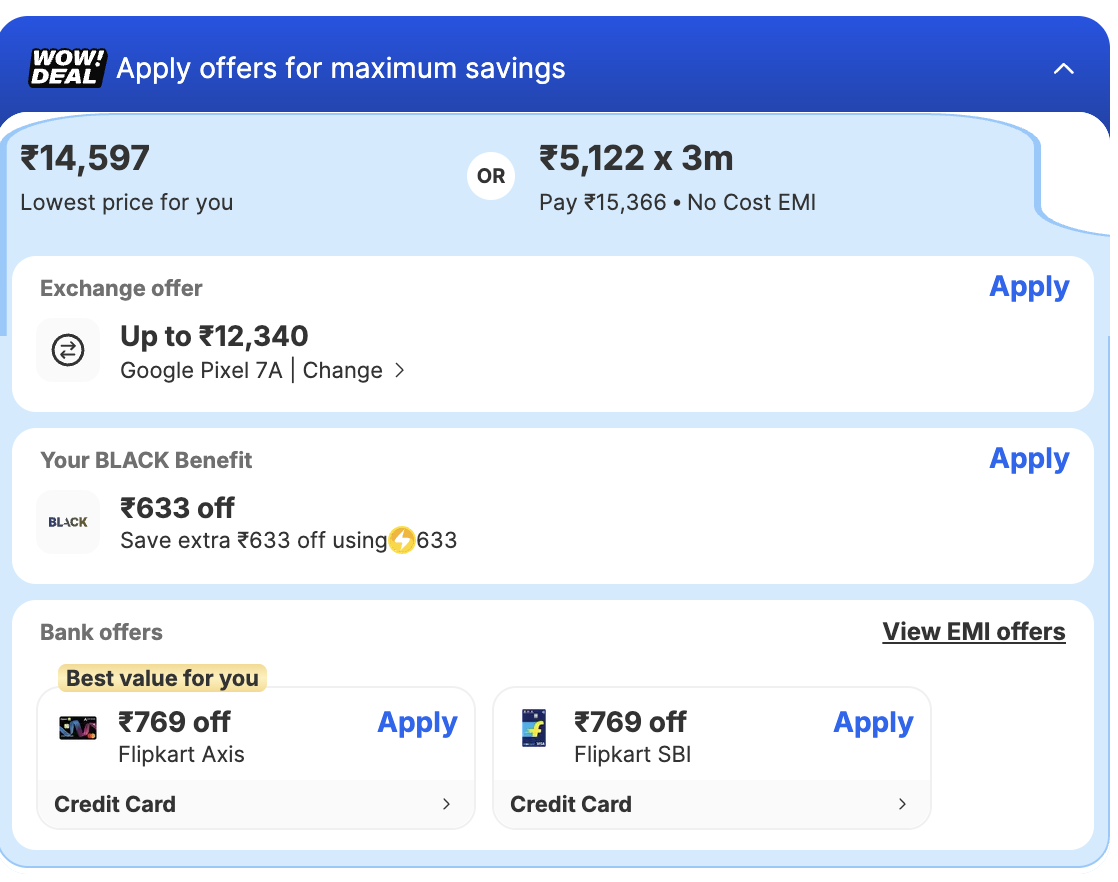1118x882 pixels.
Task: Click the Flipkart SBI card icon
Action: coord(534,729)
